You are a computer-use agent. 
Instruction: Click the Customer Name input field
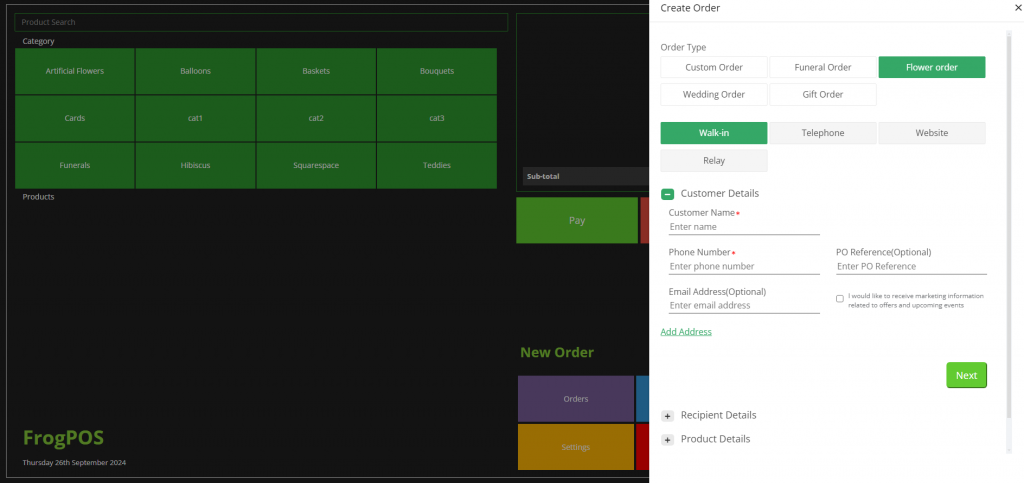click(x=744, y=227)
